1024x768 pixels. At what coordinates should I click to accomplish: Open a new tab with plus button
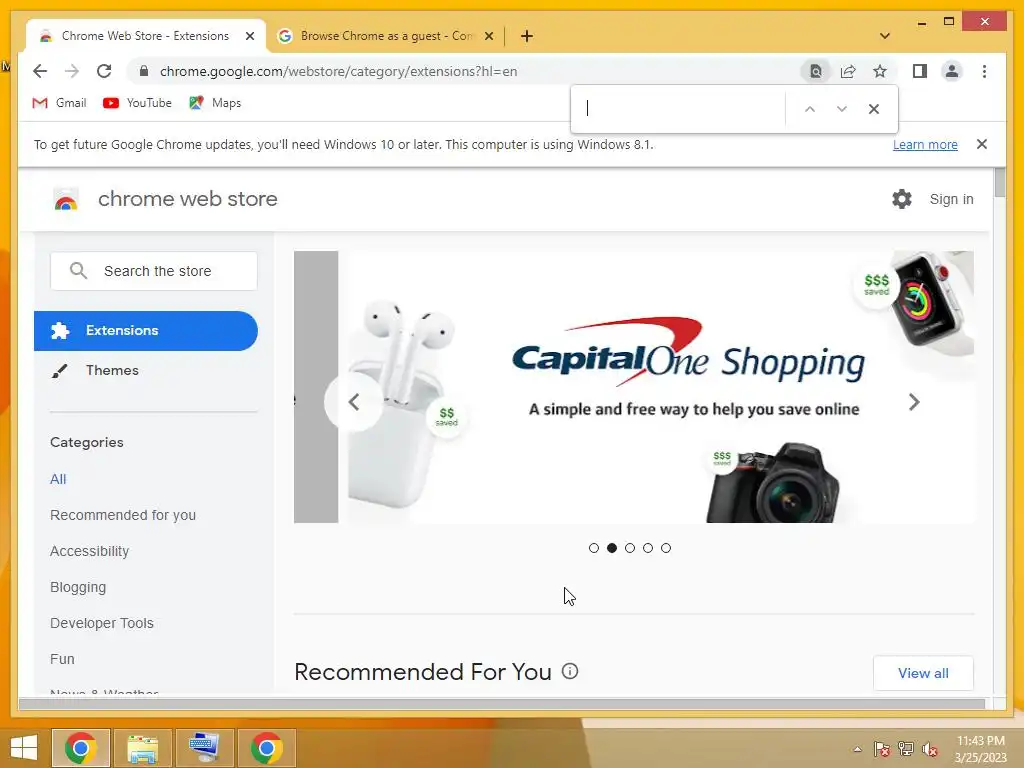pyautogui.click(x=527, y=36)
